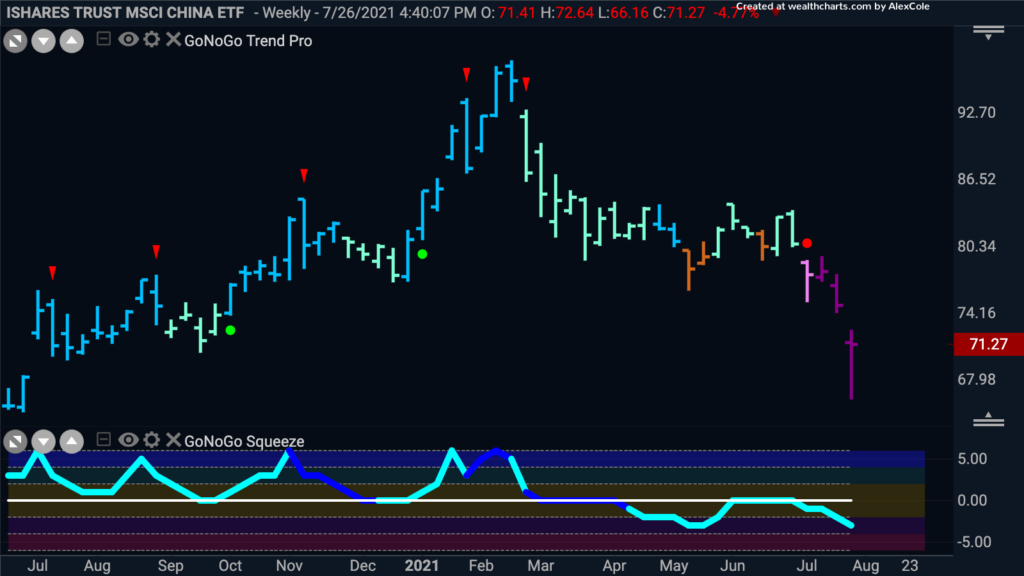Click GoNoGo Trend Pro resize icon
This screenshot has width=1024, height=576.
pos(16,41)
